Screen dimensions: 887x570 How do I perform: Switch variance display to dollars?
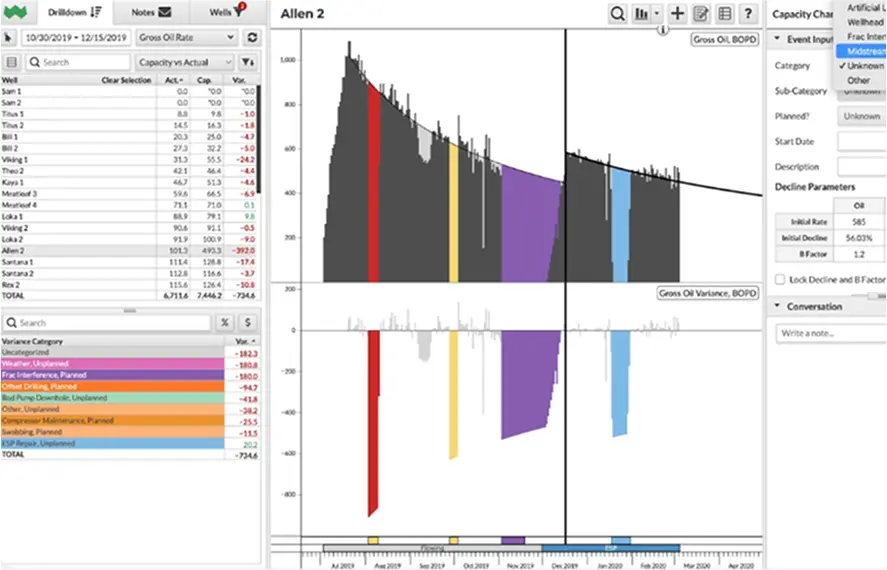247,323
